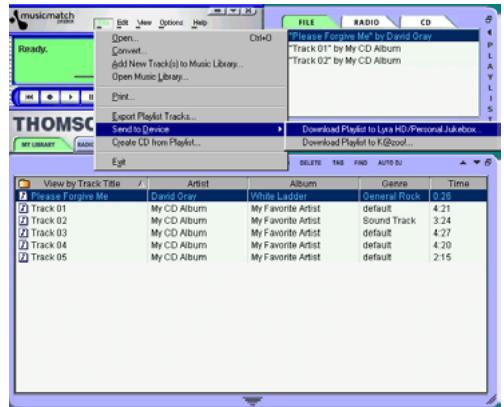
Task: Open the Options menu
Action: (171, 23)
